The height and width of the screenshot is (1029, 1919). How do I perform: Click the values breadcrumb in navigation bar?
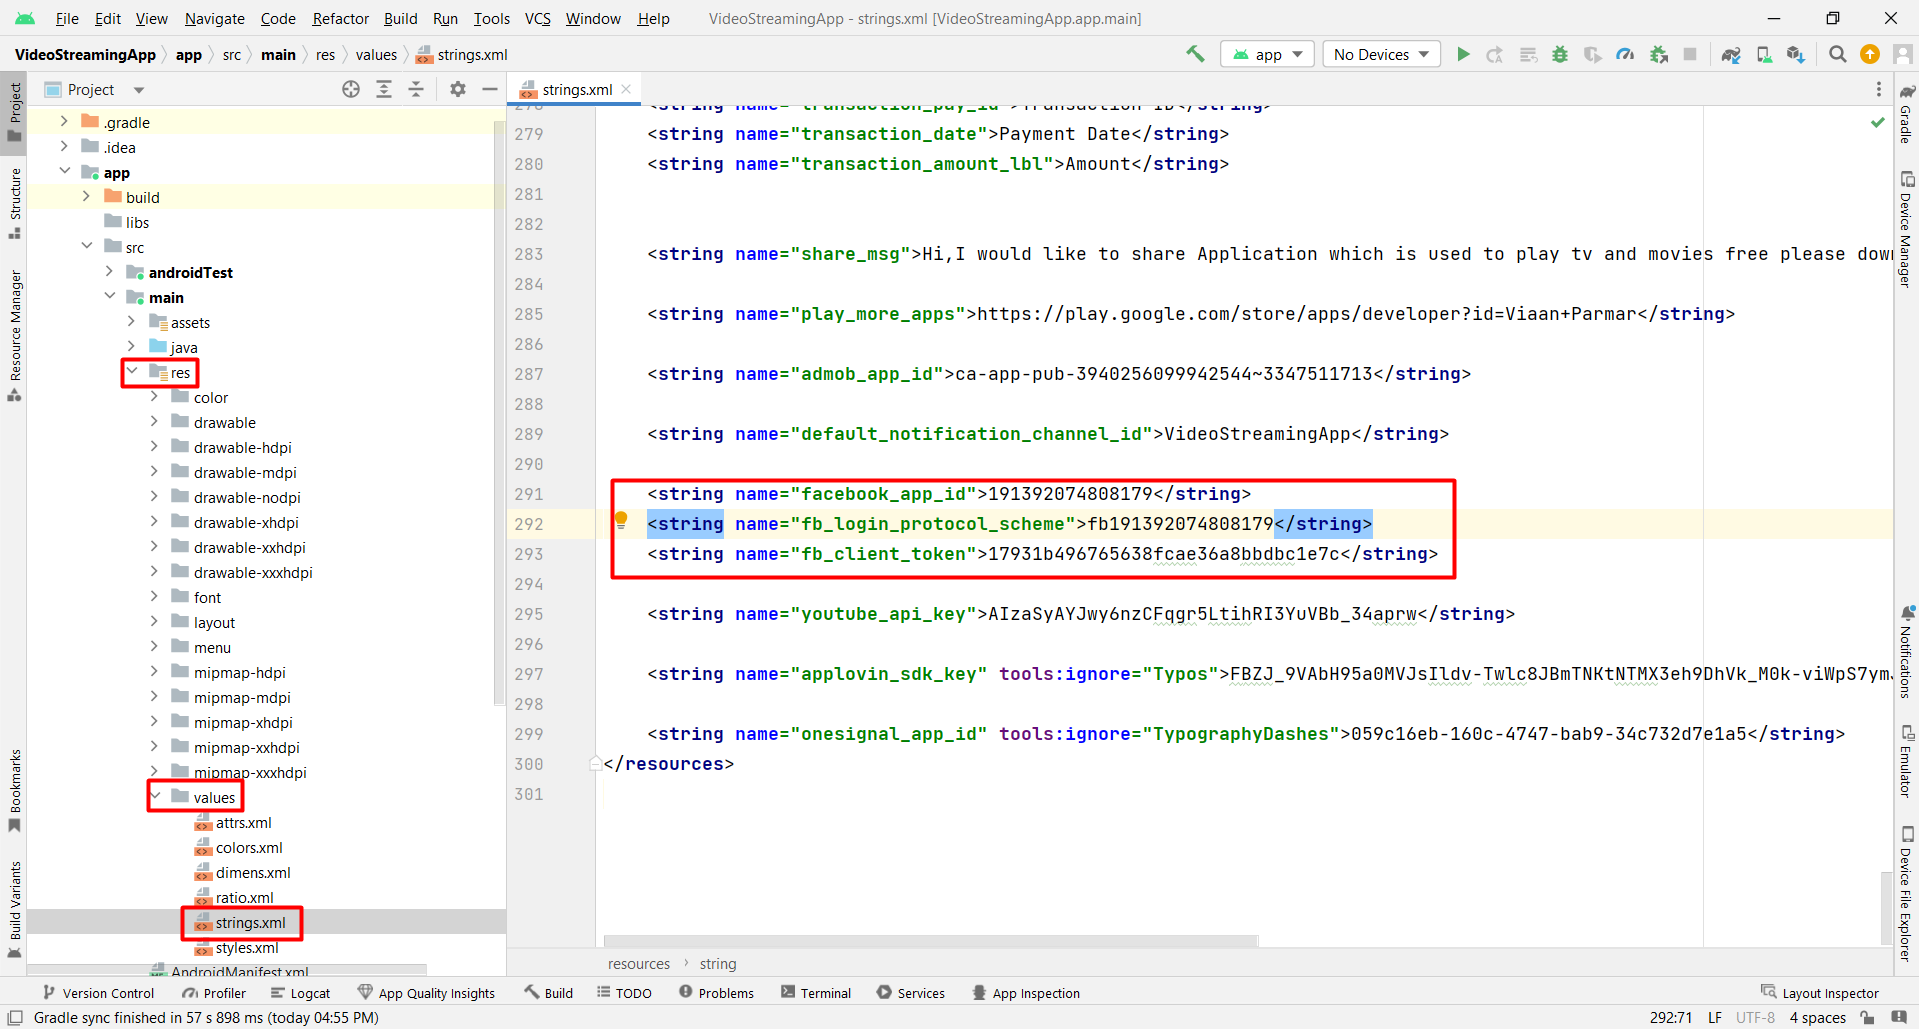(376, 54)
